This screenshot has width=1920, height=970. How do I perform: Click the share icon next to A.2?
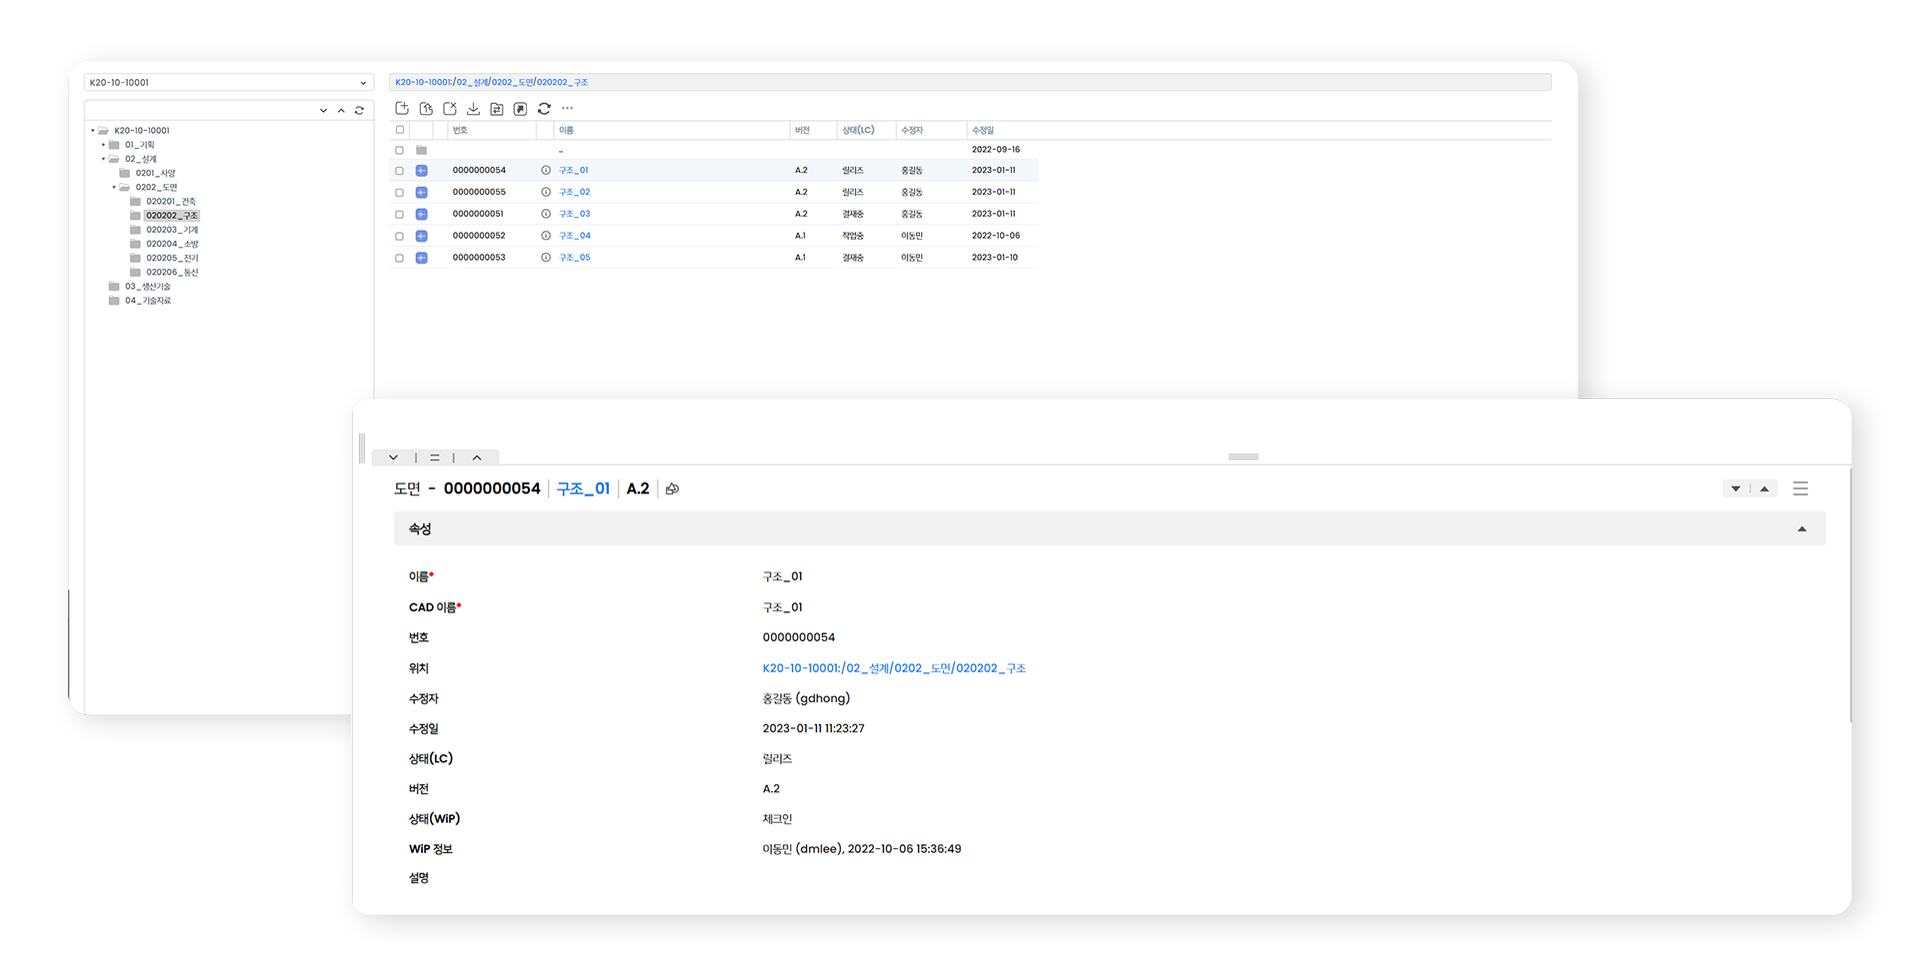click(x=672, y=489)
